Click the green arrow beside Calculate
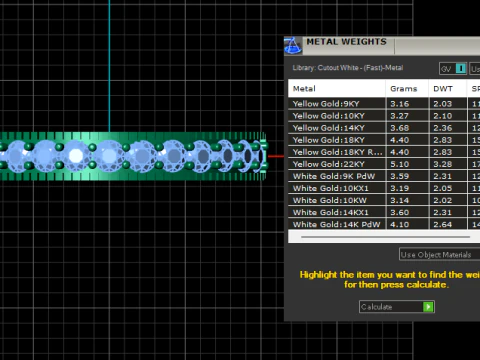 point(428,307)
